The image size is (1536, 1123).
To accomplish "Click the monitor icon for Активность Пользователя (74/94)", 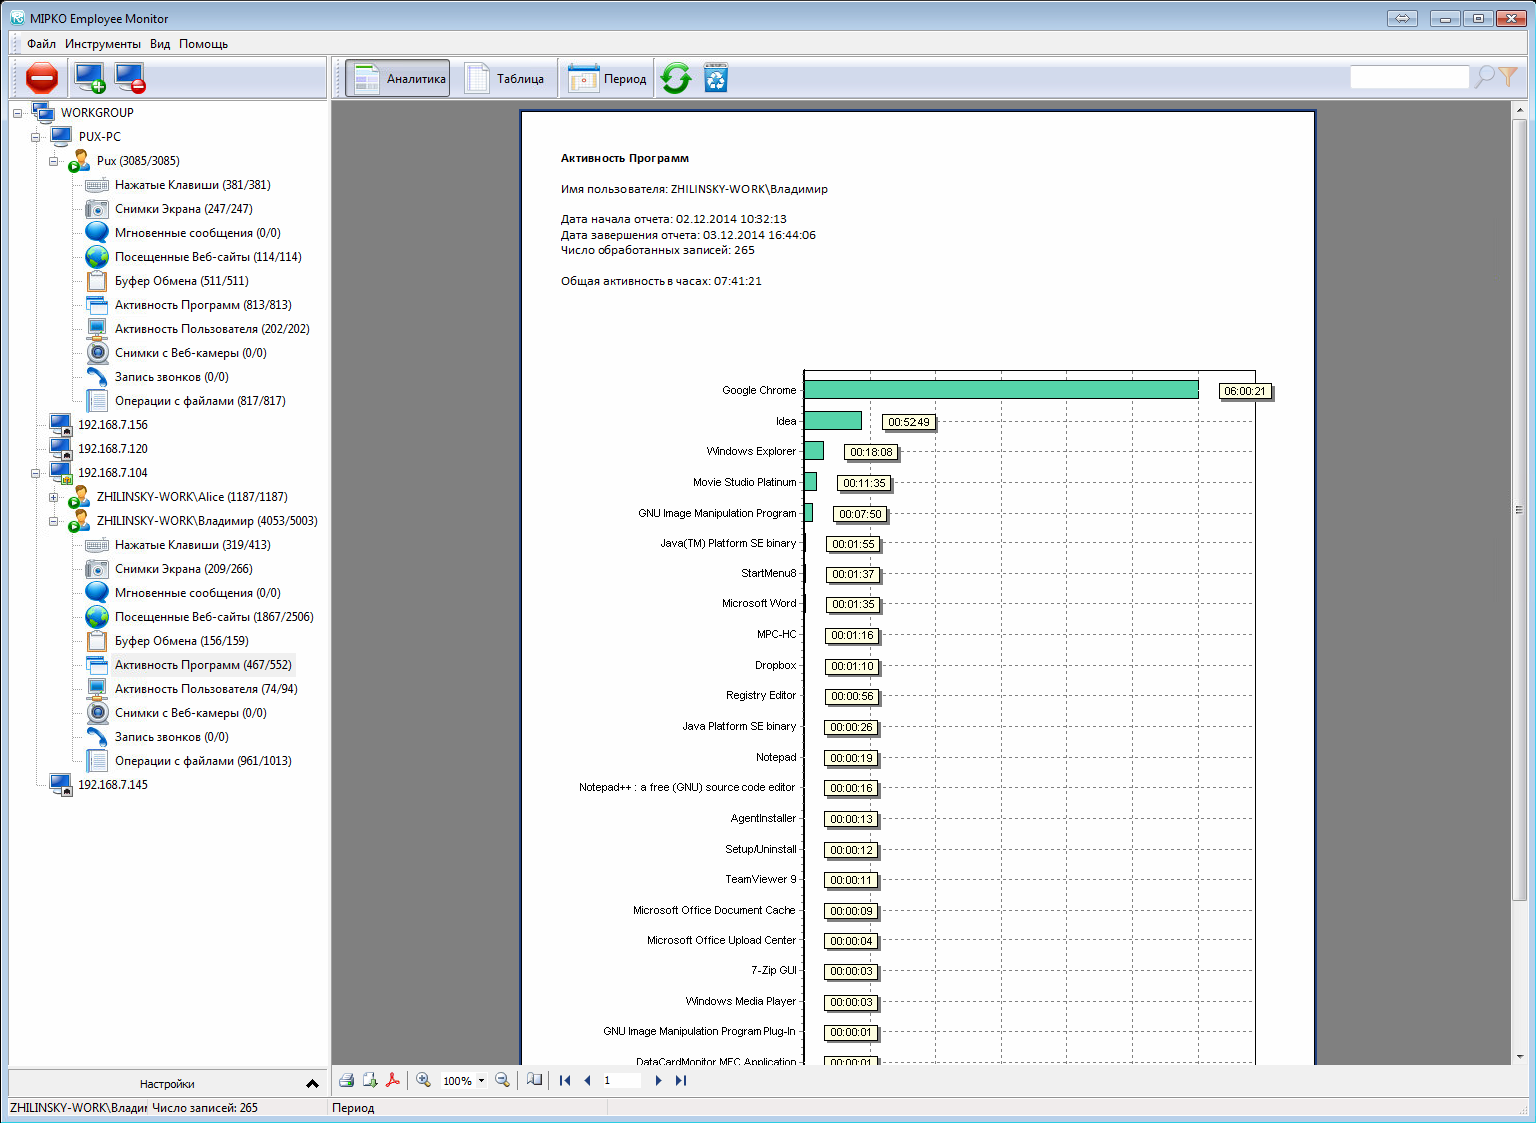I will coord(97,689).
